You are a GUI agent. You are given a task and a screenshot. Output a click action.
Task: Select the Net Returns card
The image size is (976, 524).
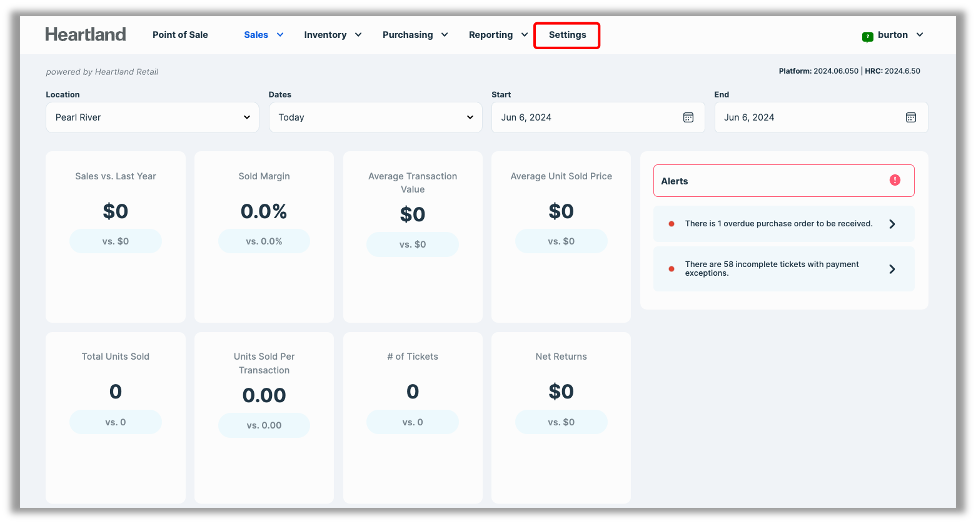pyautogui.click(x=561, y=417)
